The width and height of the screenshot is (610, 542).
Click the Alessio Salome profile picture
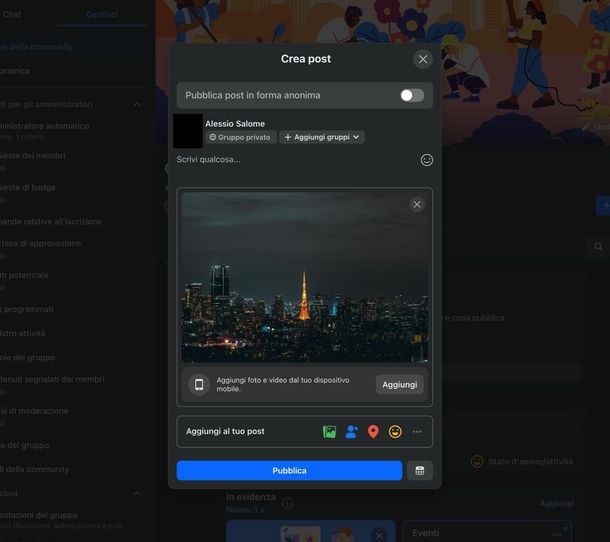click(188, 131)
